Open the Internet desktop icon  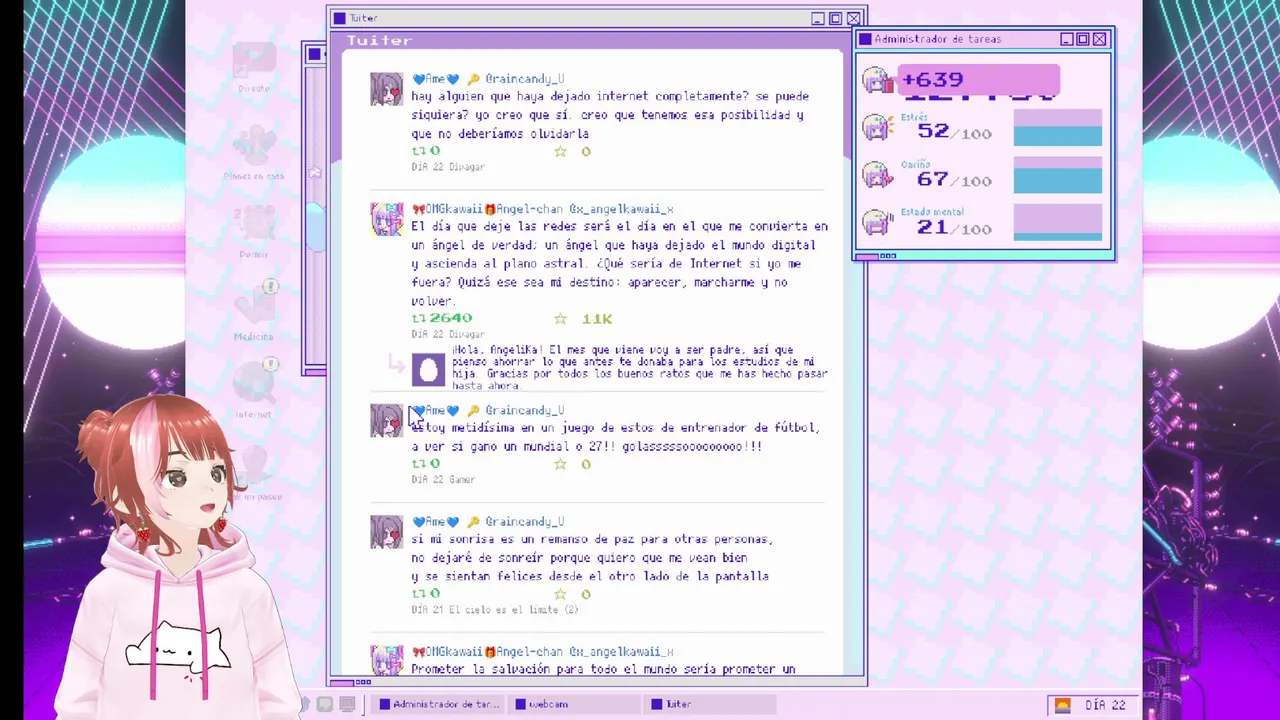tap(254, 390)
